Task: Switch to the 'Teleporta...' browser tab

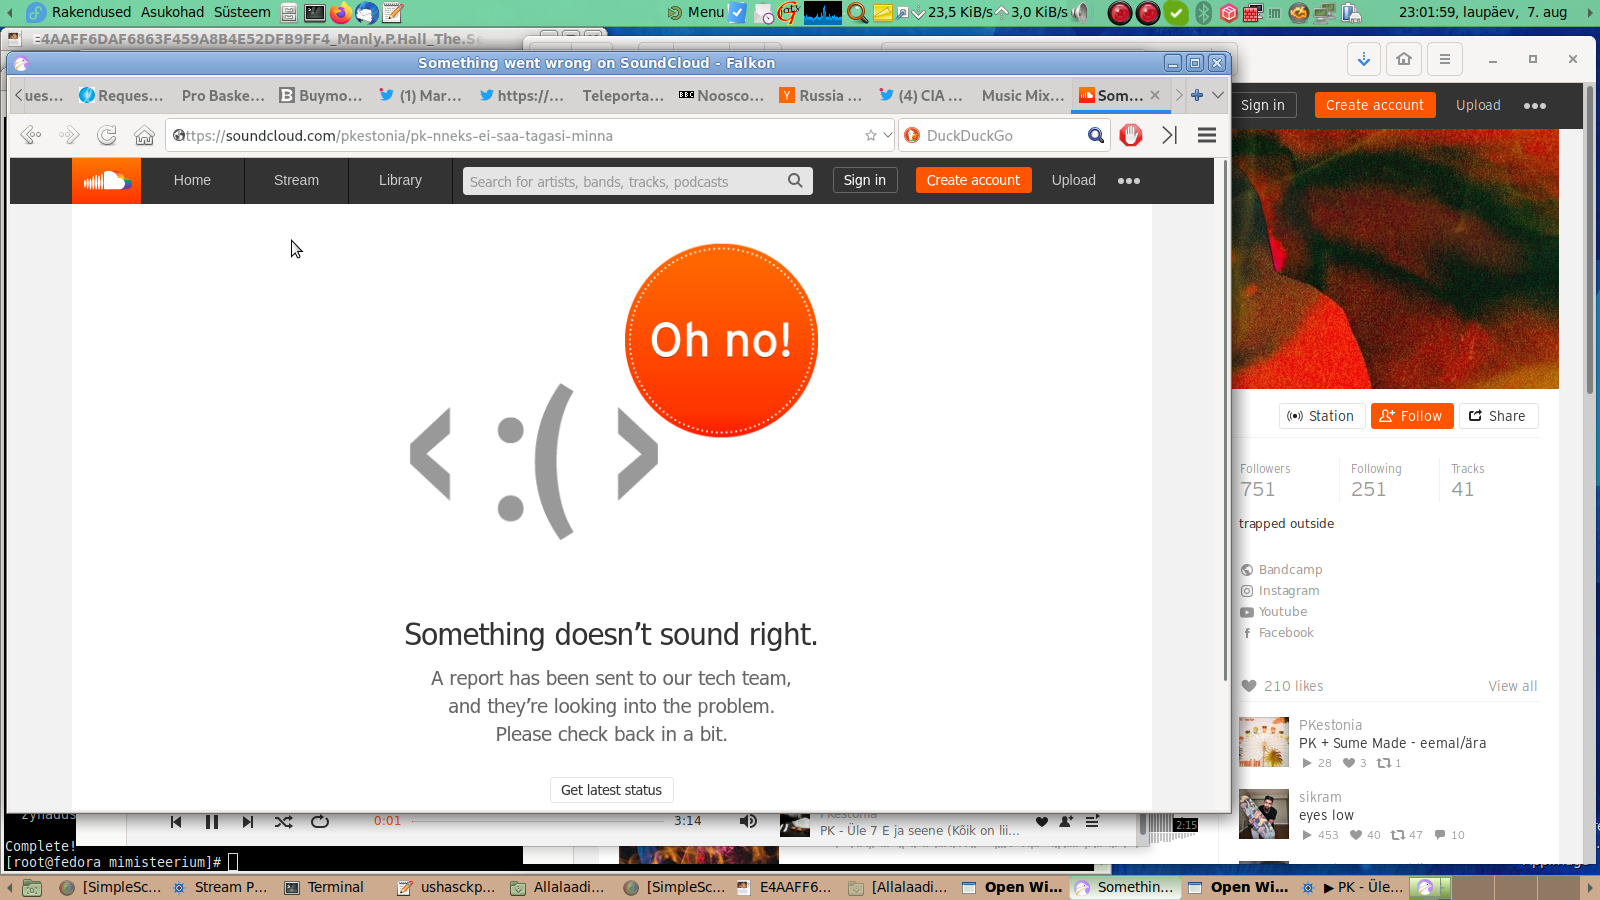Action: pos(622,95)
